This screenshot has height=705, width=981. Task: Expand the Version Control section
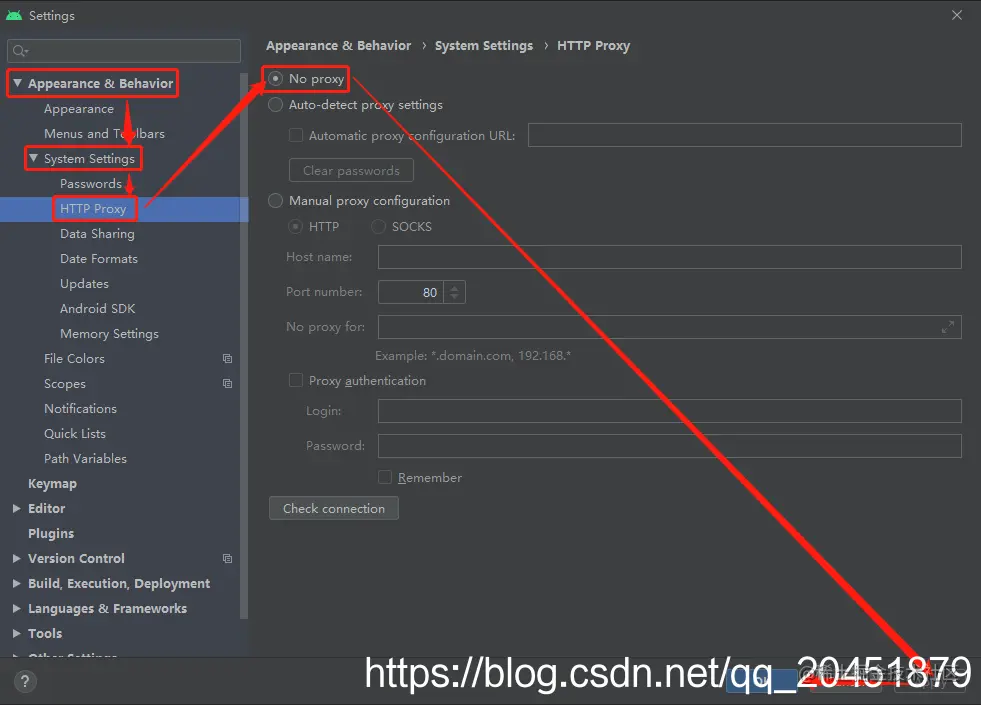(x=17, y=559)
